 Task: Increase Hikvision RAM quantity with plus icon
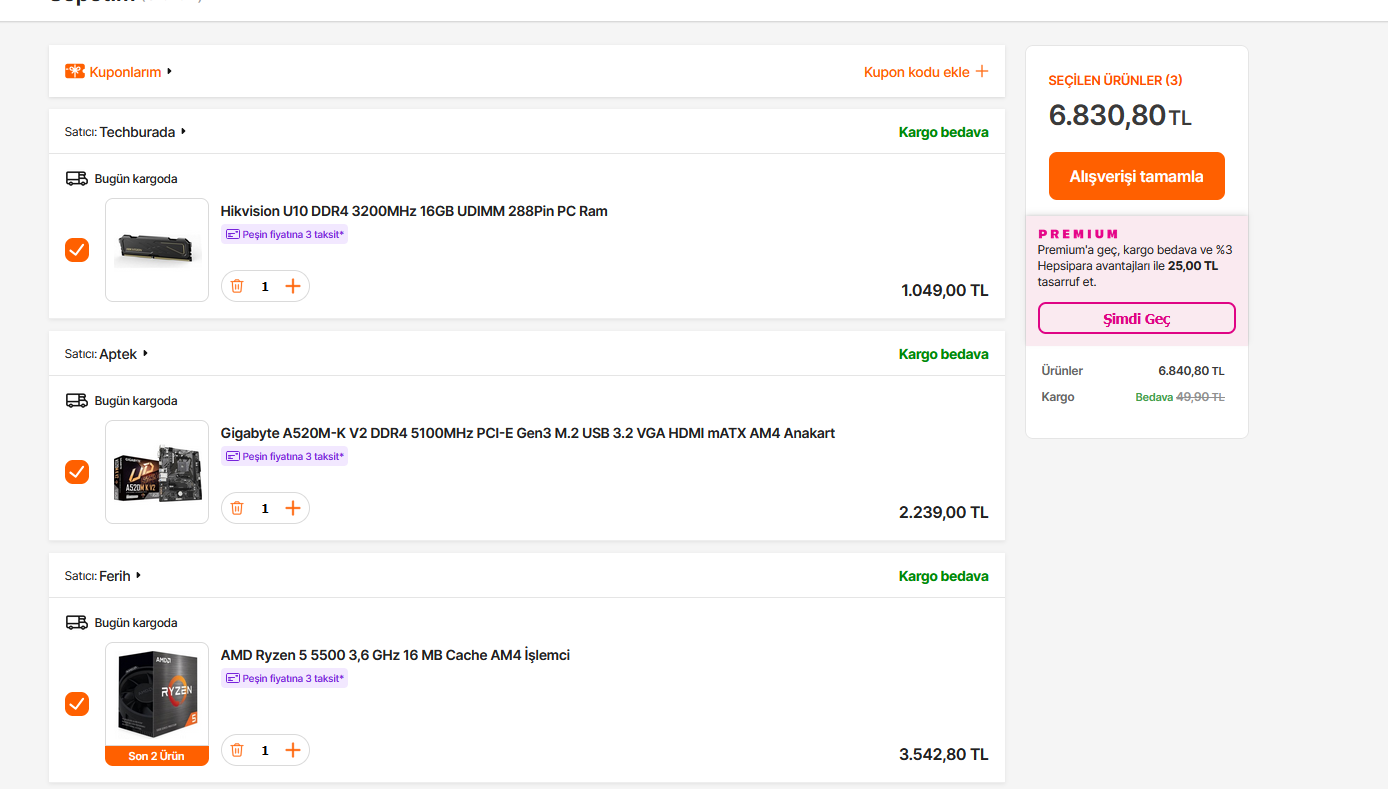[x=293, y=286]
